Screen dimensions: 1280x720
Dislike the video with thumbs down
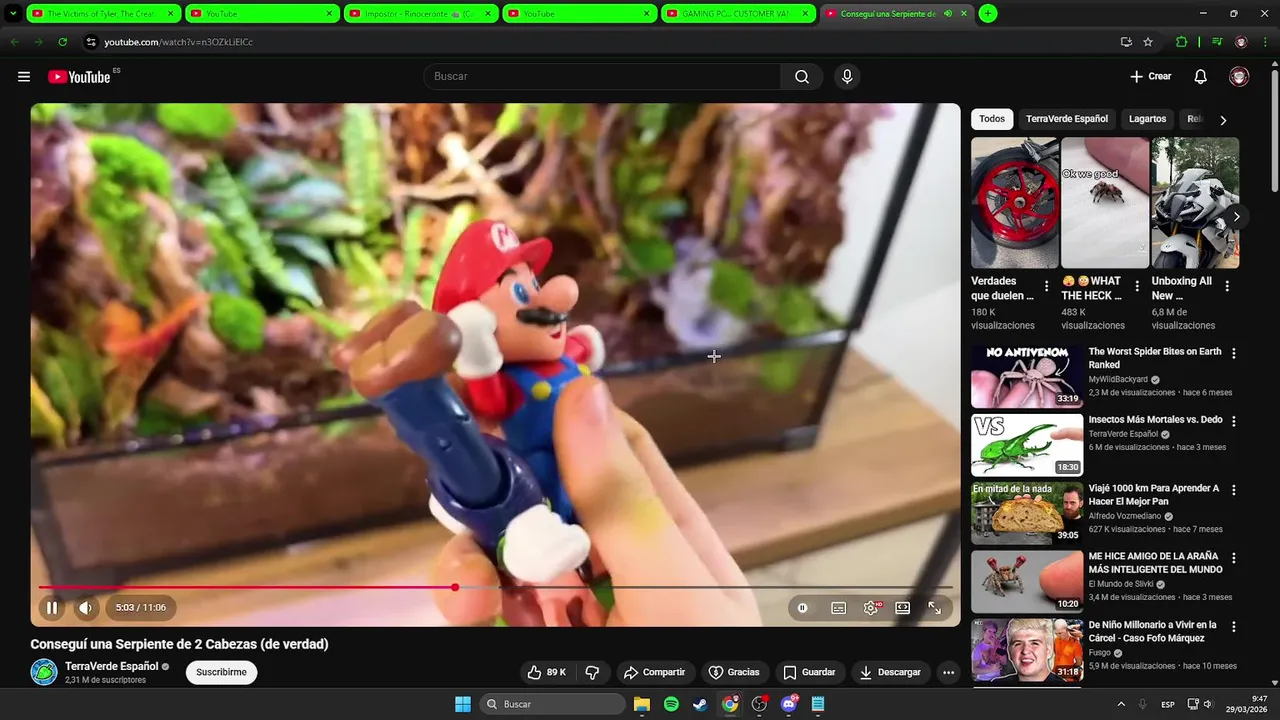tap(592, 672)
